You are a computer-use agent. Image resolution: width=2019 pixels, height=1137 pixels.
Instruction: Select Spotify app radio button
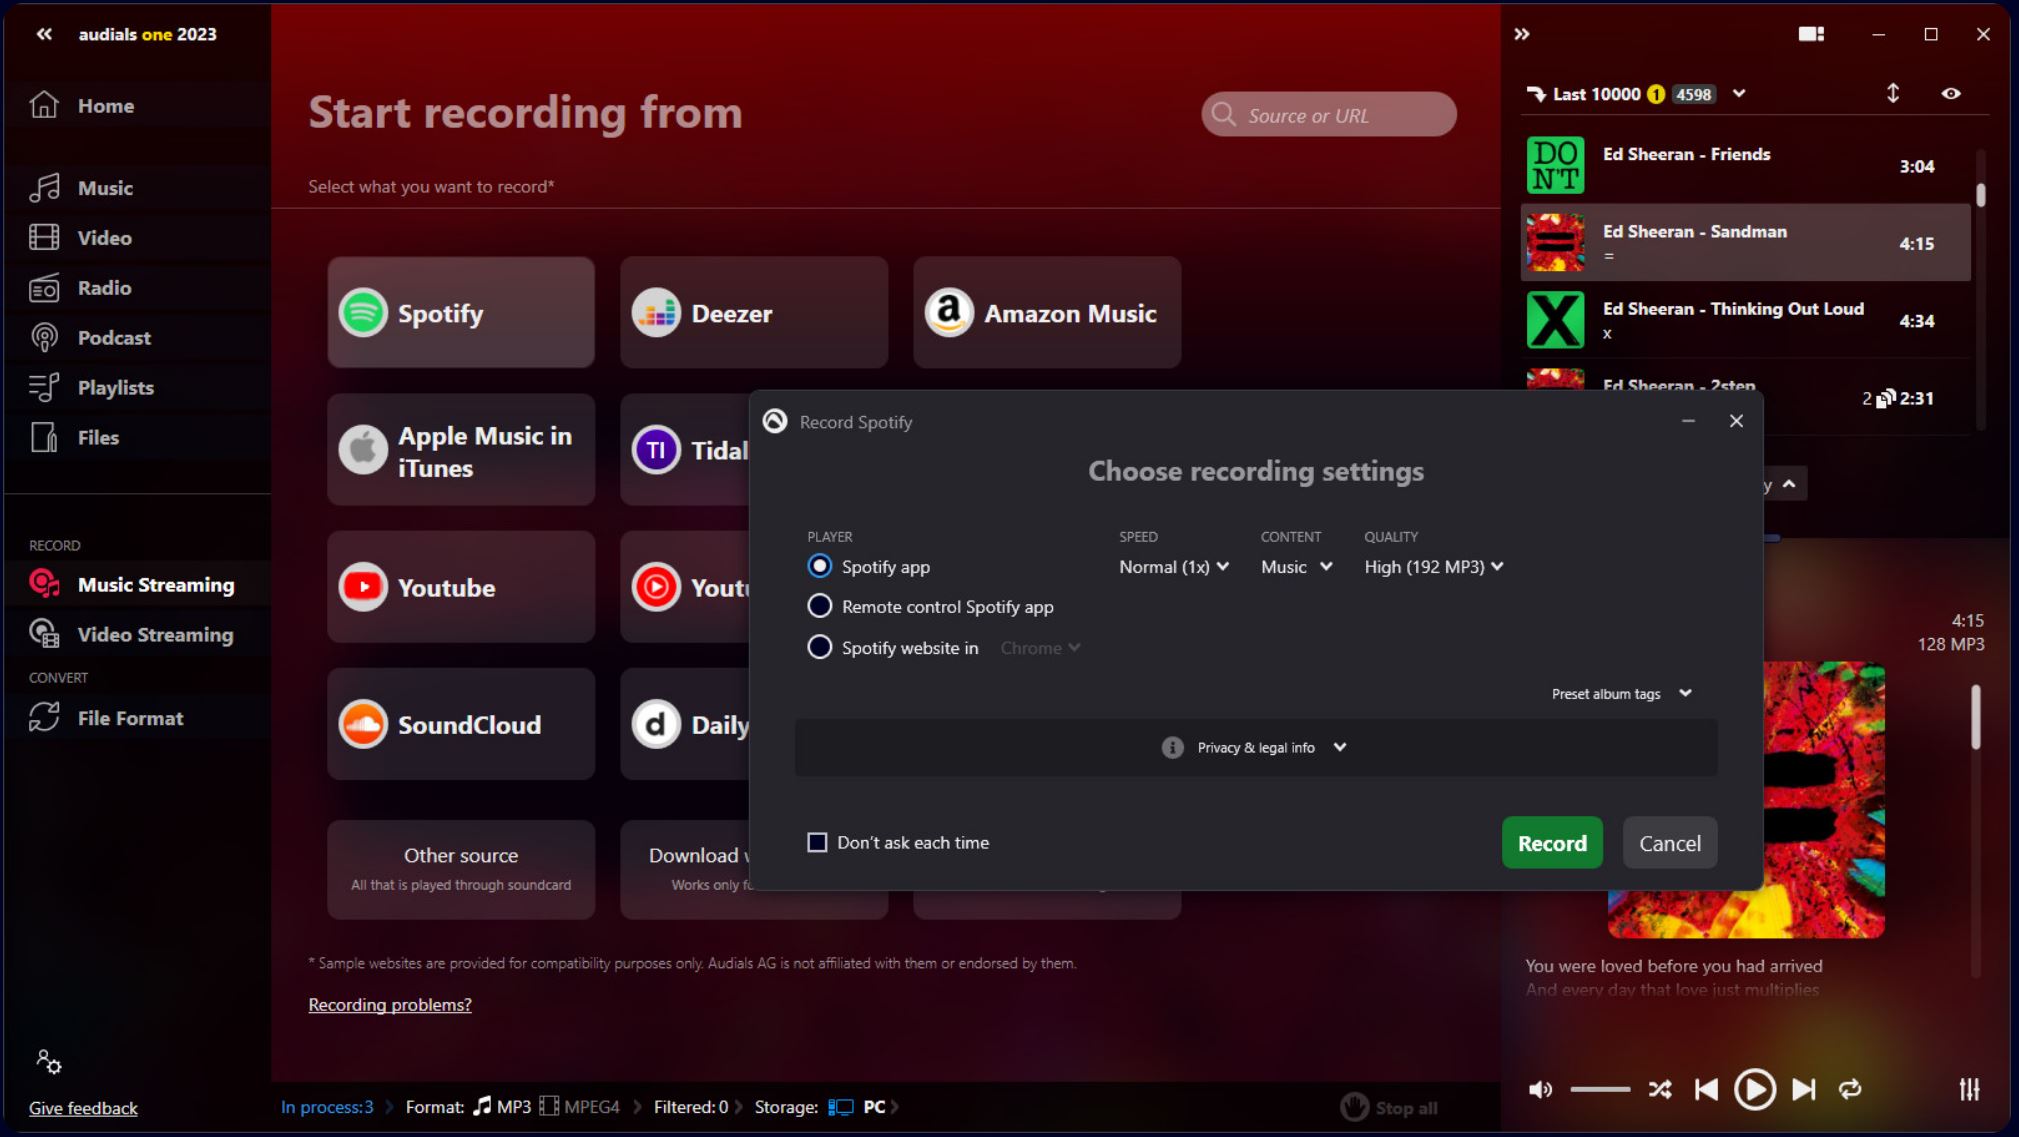coord(818,566)
